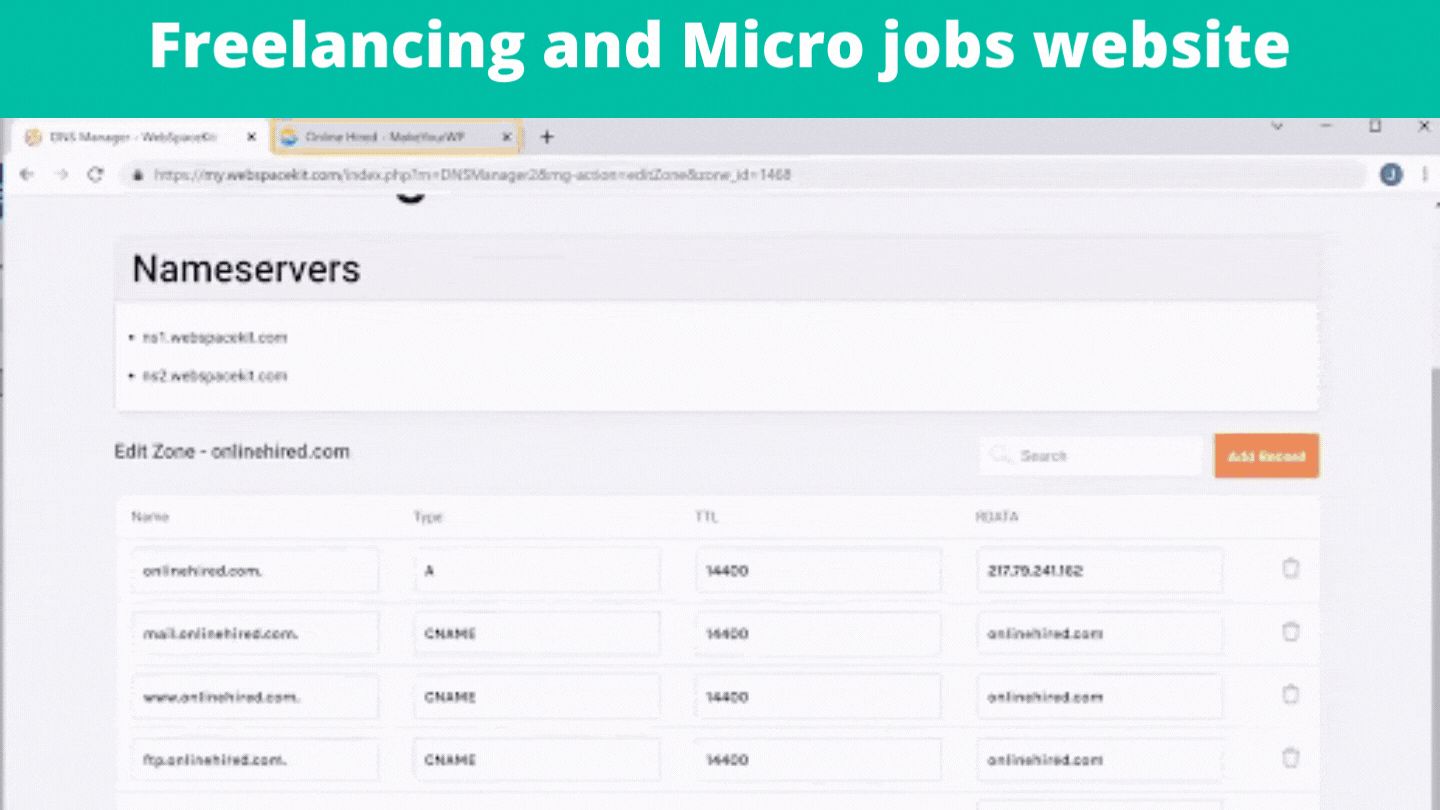
Task: Reload the DNS Manager page
Action: tap(95, 174)
